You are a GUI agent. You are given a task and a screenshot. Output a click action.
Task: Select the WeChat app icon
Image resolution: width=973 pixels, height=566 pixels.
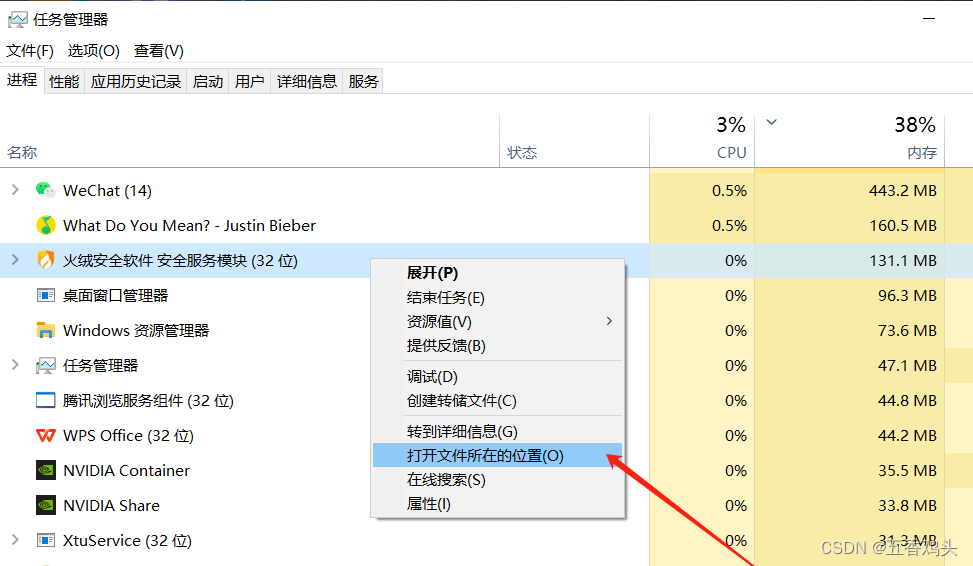point(45,190)
